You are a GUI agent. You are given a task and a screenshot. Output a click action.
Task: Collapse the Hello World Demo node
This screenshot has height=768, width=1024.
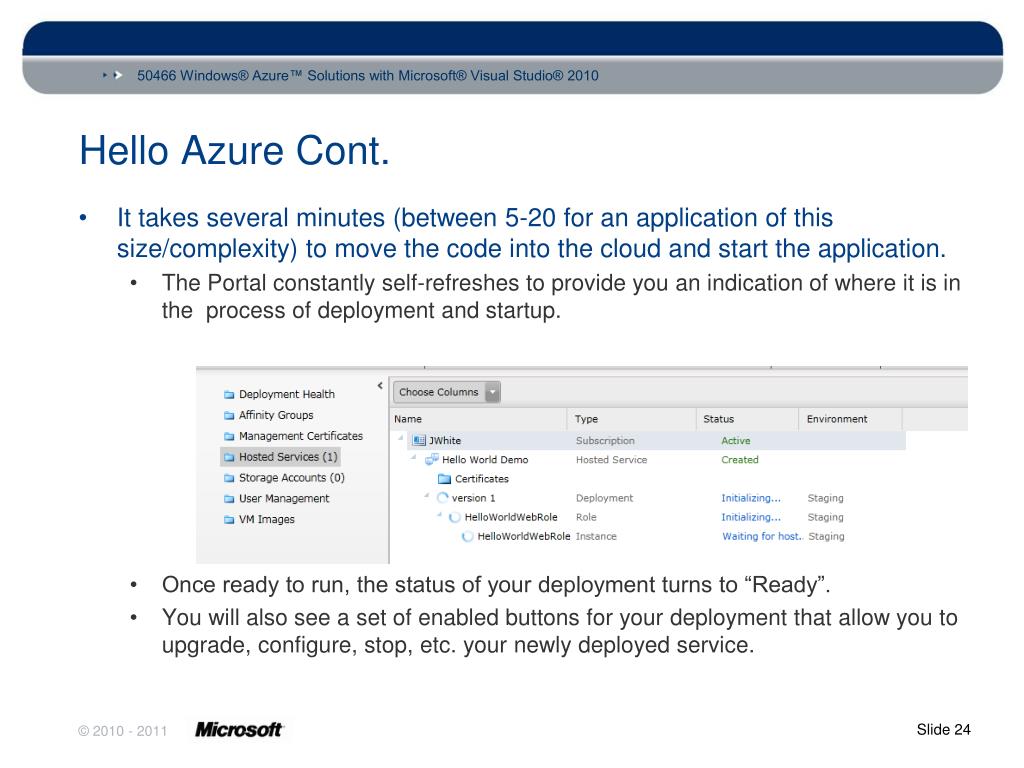(413, 456)
